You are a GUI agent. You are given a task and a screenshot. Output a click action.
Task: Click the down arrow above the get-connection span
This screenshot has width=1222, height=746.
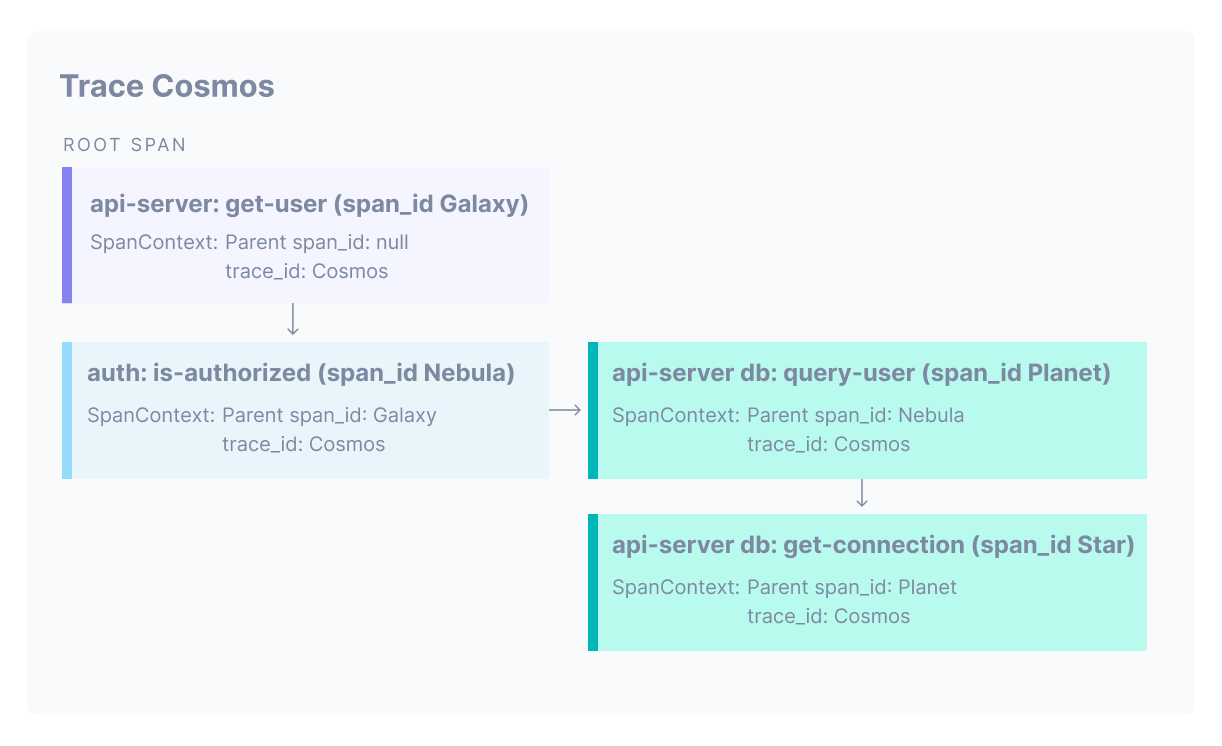click(862, 494)
